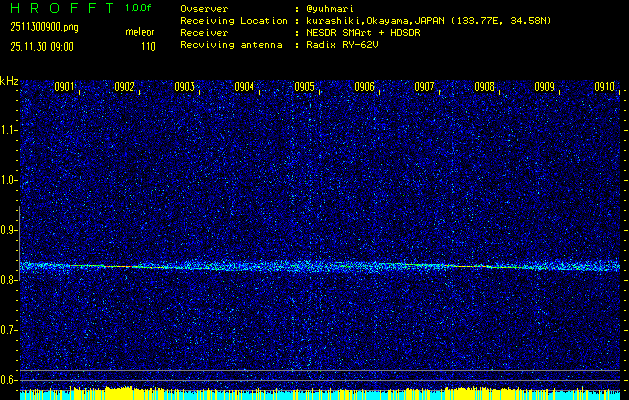
Task: Click the 0.8 kHz axis label
Action: point(8,280)
